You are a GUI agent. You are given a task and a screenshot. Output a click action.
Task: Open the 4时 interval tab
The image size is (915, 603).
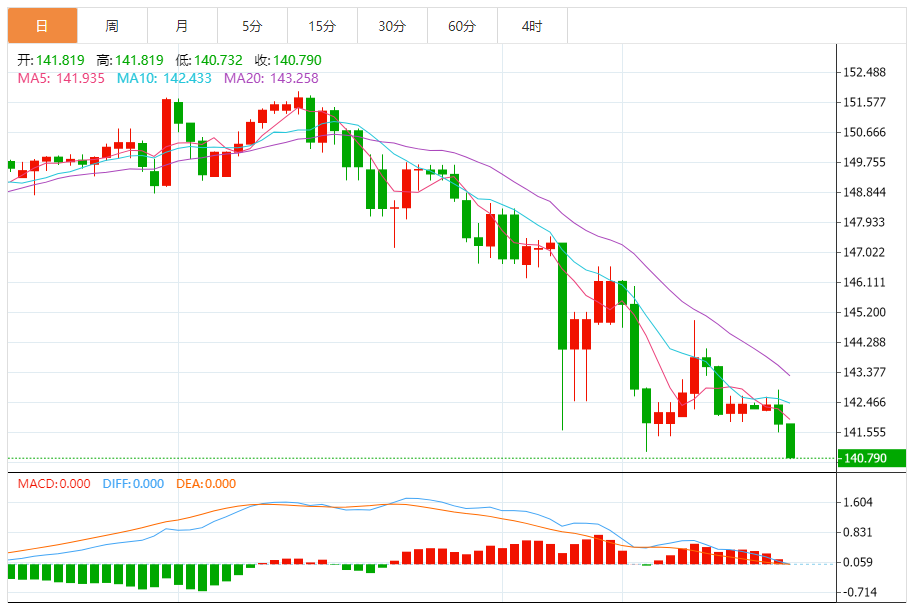point(532,26)
